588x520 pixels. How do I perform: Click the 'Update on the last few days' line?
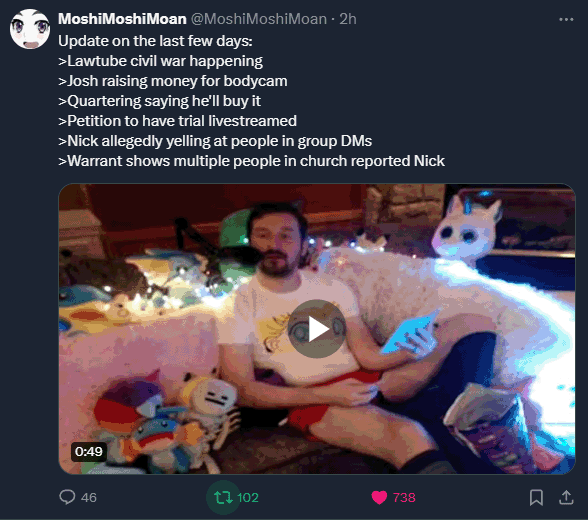[x=155, y=41]
